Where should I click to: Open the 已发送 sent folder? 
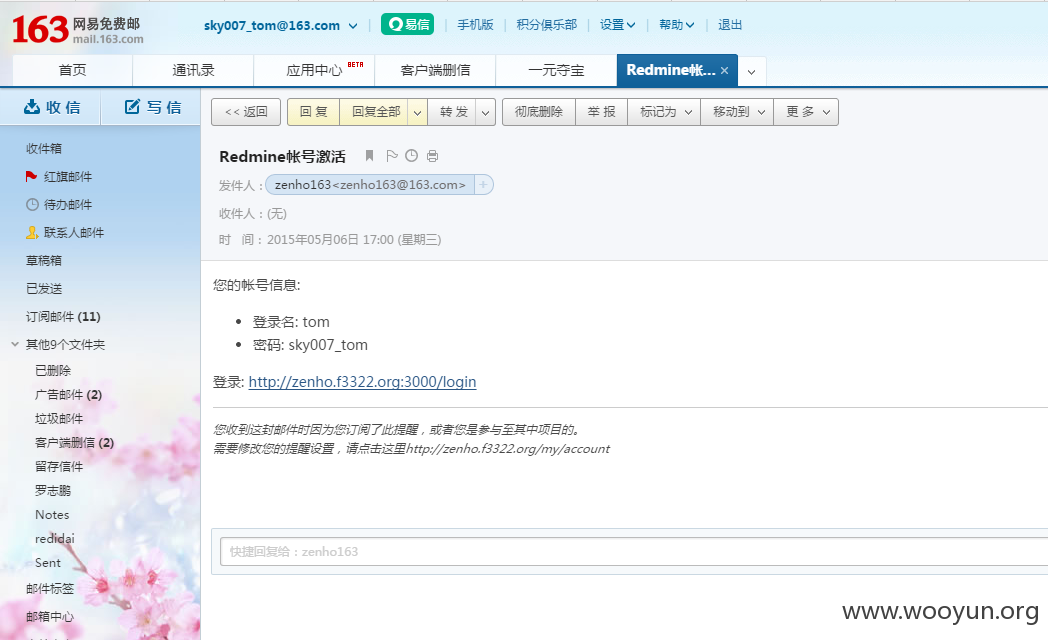click(43, 289)
